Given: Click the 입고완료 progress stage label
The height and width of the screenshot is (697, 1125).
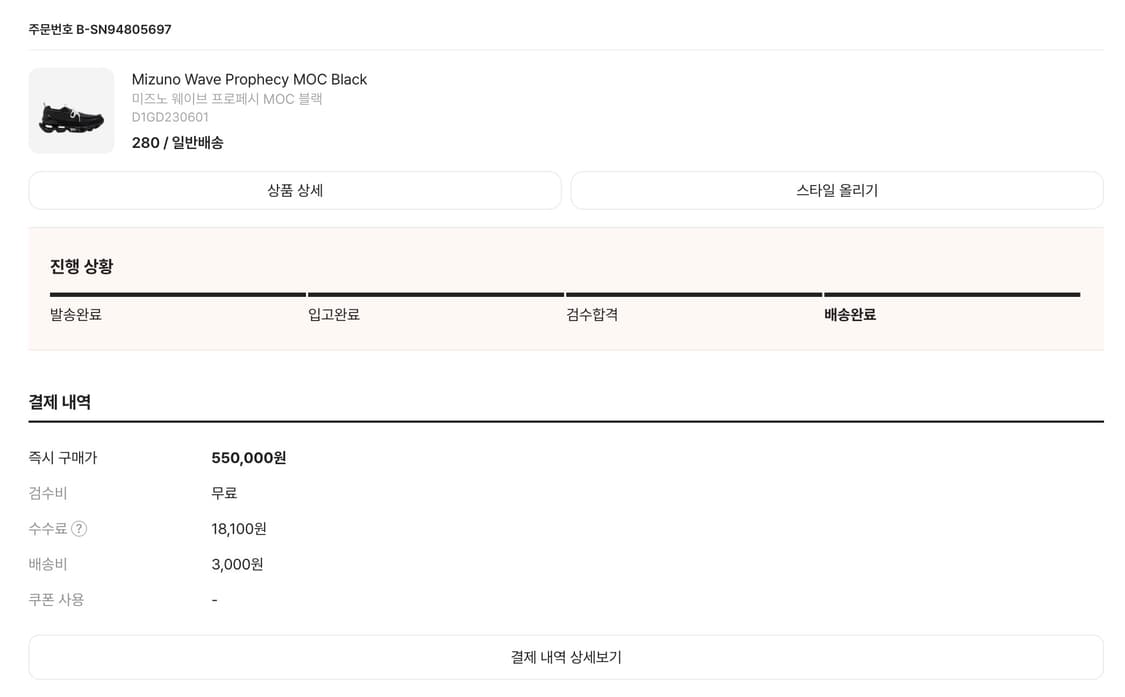Looking at the screenshot, I should [333, 314].
